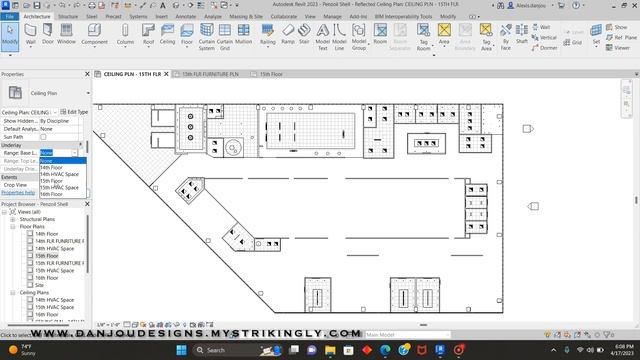The height and width of the screenshot is (360, 640).
Task: Open the Properties help link
Action: click(18, 193)
